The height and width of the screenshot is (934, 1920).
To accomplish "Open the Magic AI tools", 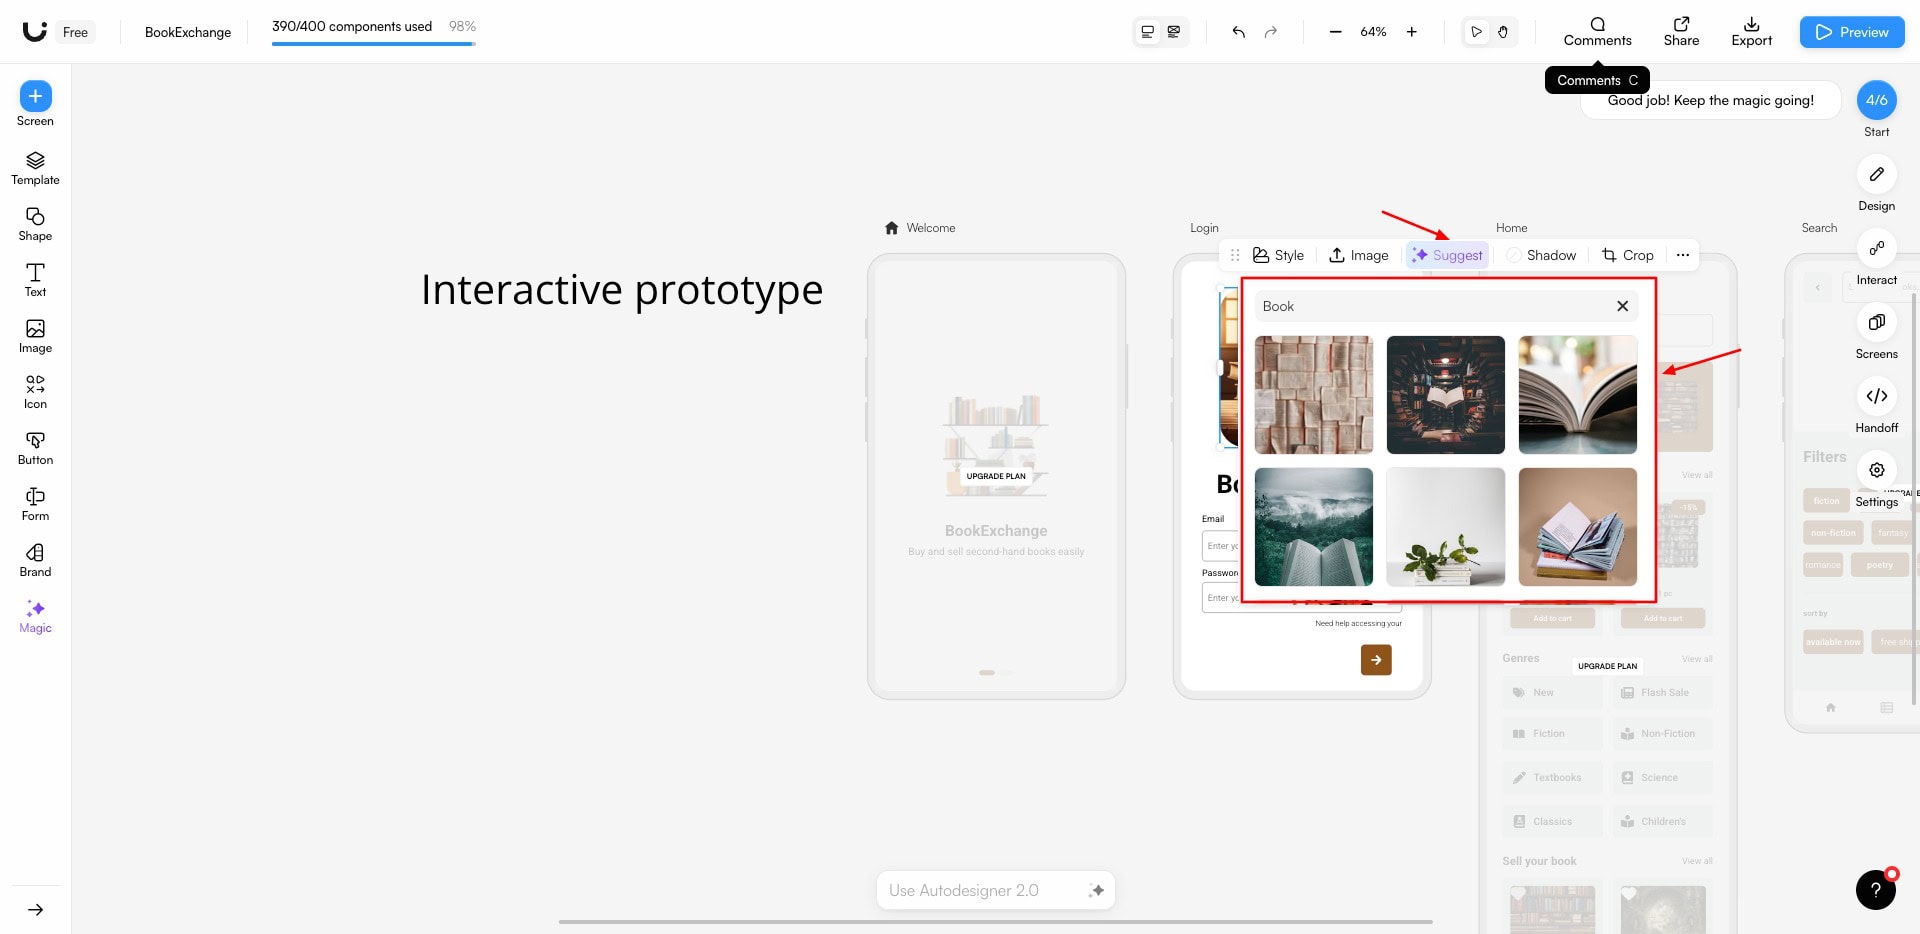I will tap(35, 616).
